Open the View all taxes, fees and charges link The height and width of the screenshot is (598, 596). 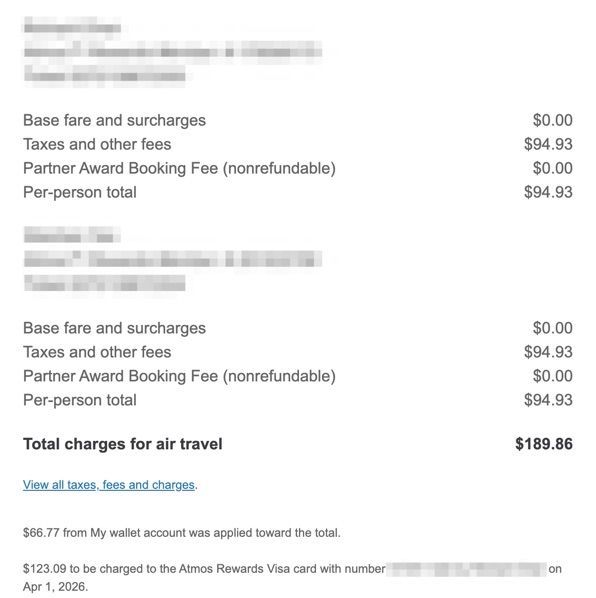pyautogui.click(x=109, y=485)
